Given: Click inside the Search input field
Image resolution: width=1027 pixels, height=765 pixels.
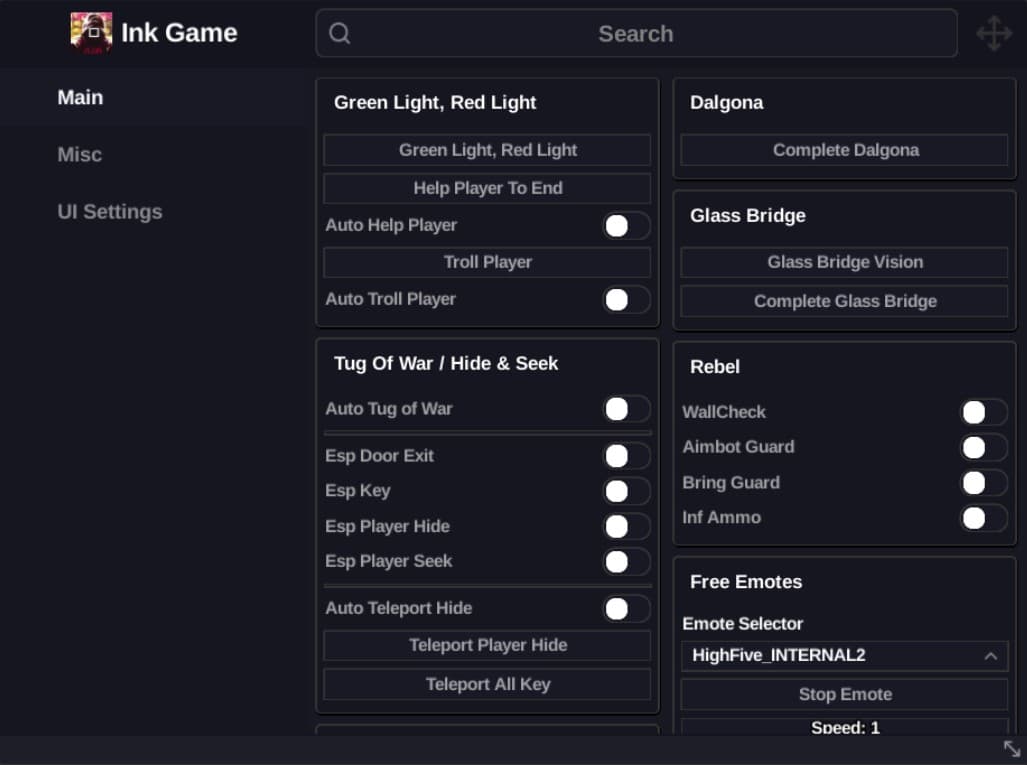Looking at the screenshot, I should pos(636,33).
